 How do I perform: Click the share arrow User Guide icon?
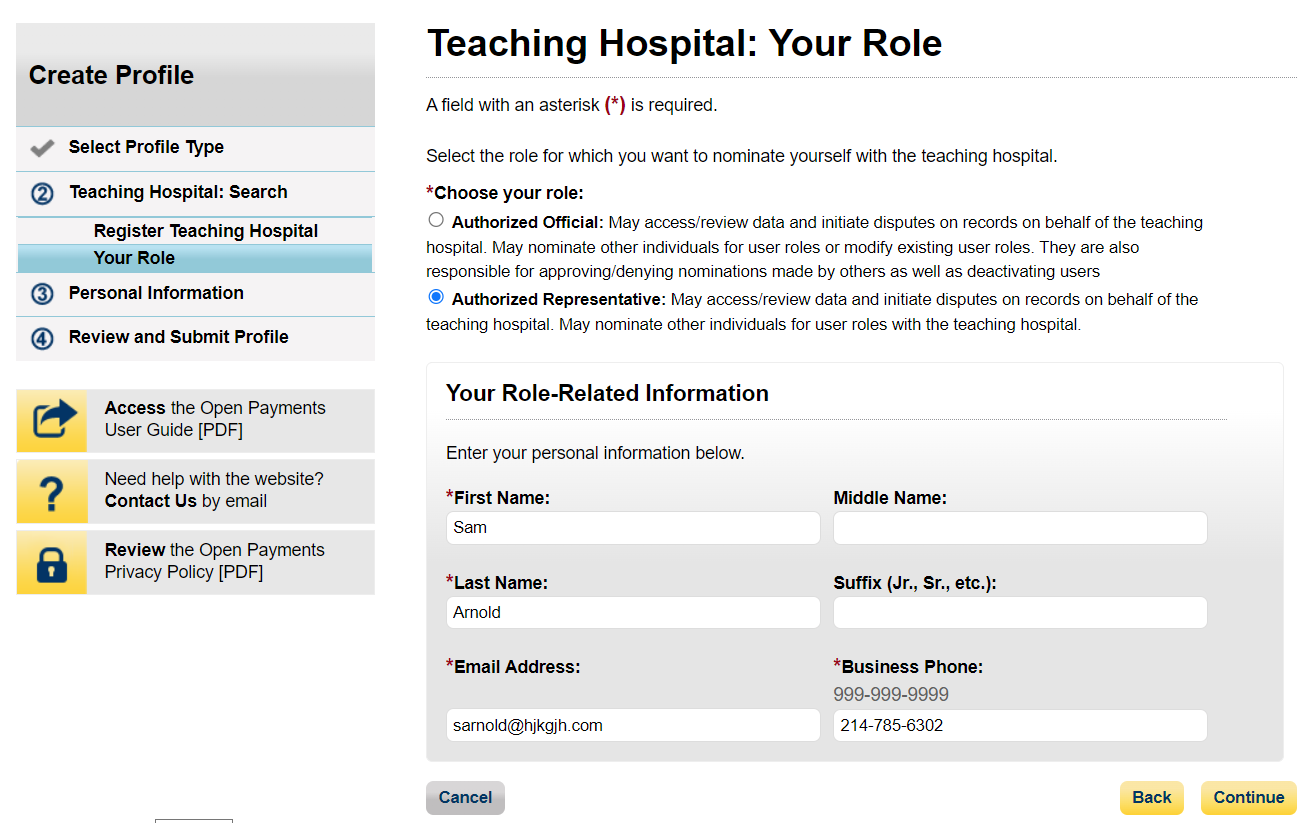(x=52, y=420)
